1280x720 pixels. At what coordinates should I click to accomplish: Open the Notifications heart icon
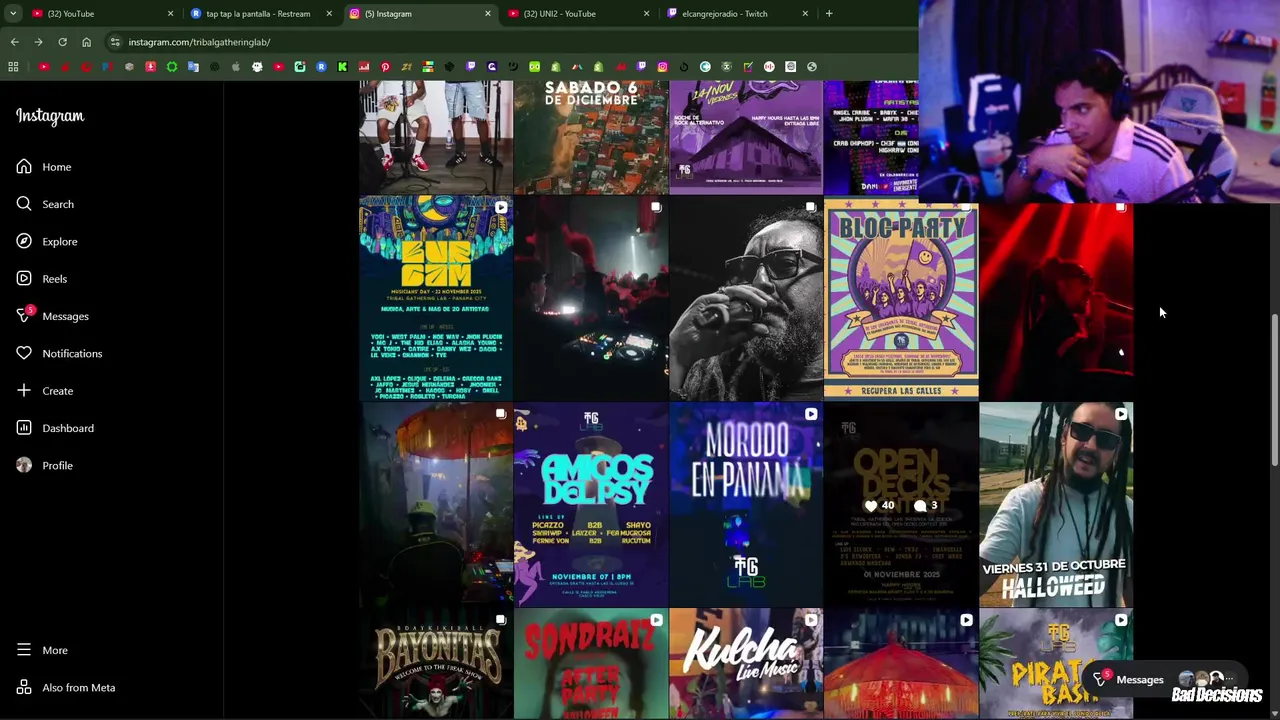pyautogui.click(x=24, y=353)
